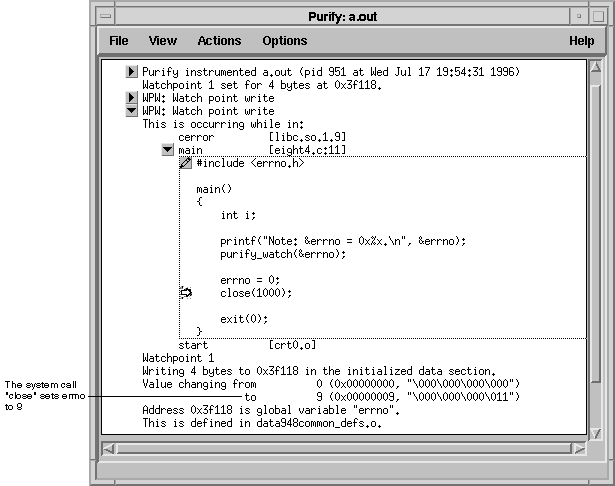The image size is (615, 486).
Task: Open the window menu button in title bar
Action: coord(106,16)
